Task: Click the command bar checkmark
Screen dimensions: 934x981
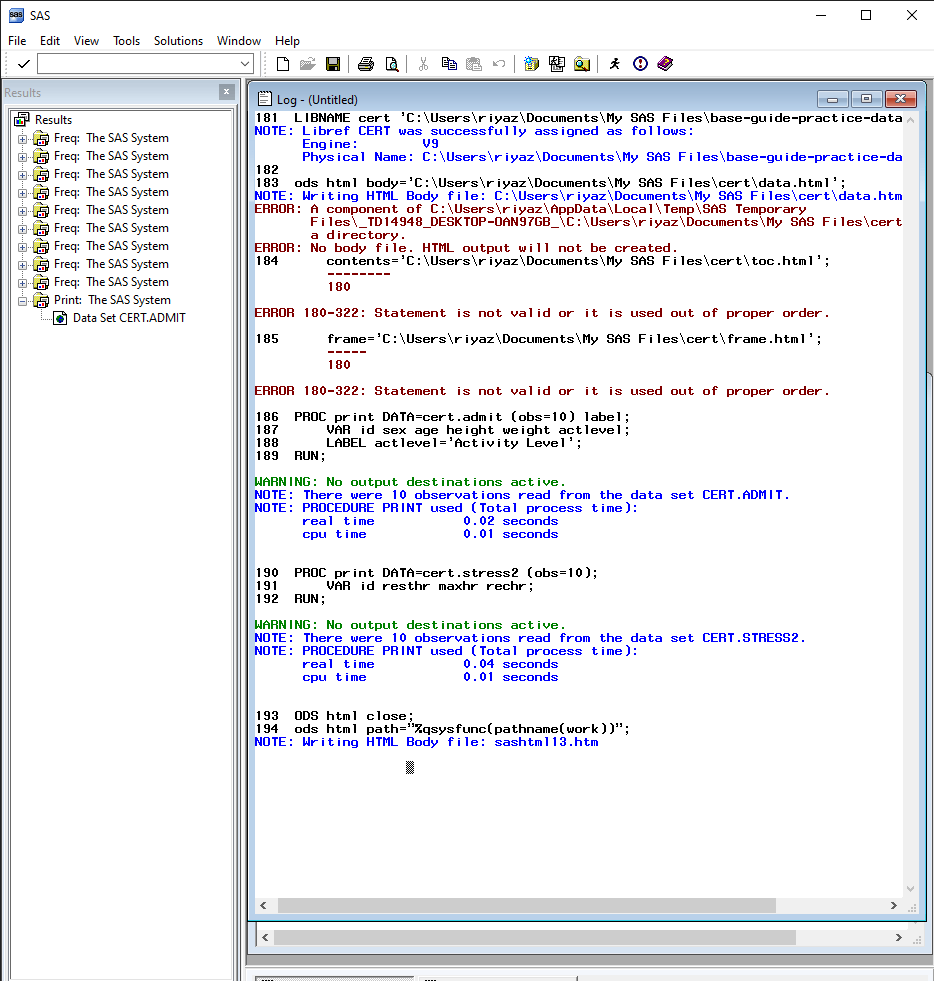Action: click(24, 64)
